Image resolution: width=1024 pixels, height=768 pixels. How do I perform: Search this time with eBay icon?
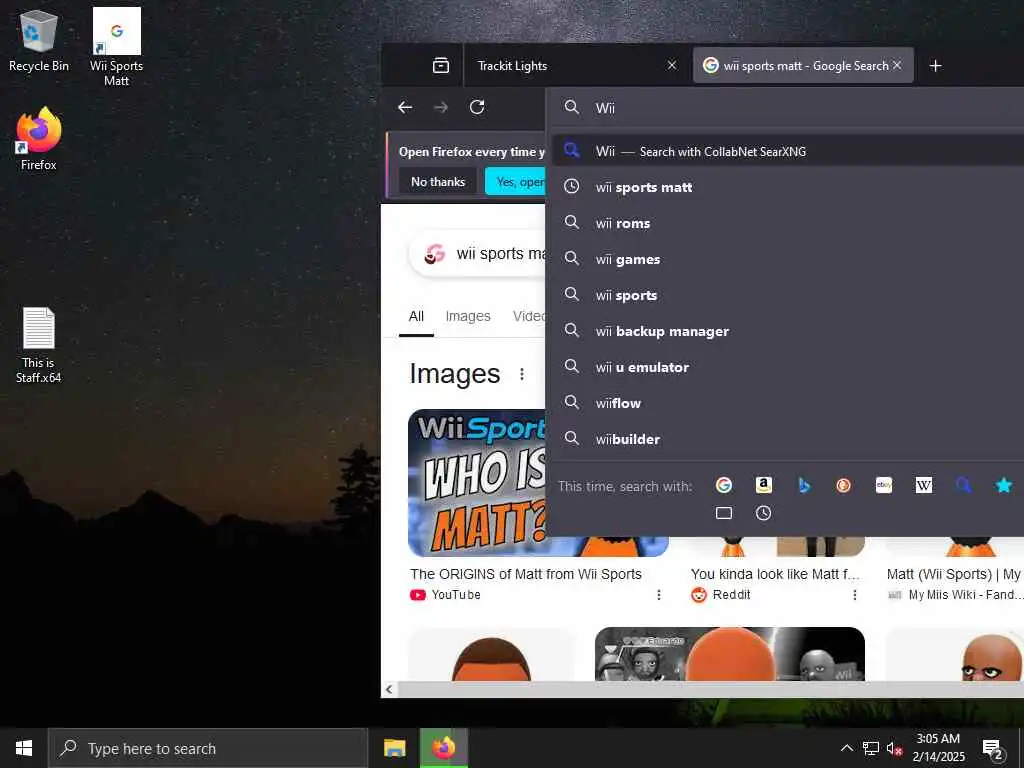click(884, 485)
